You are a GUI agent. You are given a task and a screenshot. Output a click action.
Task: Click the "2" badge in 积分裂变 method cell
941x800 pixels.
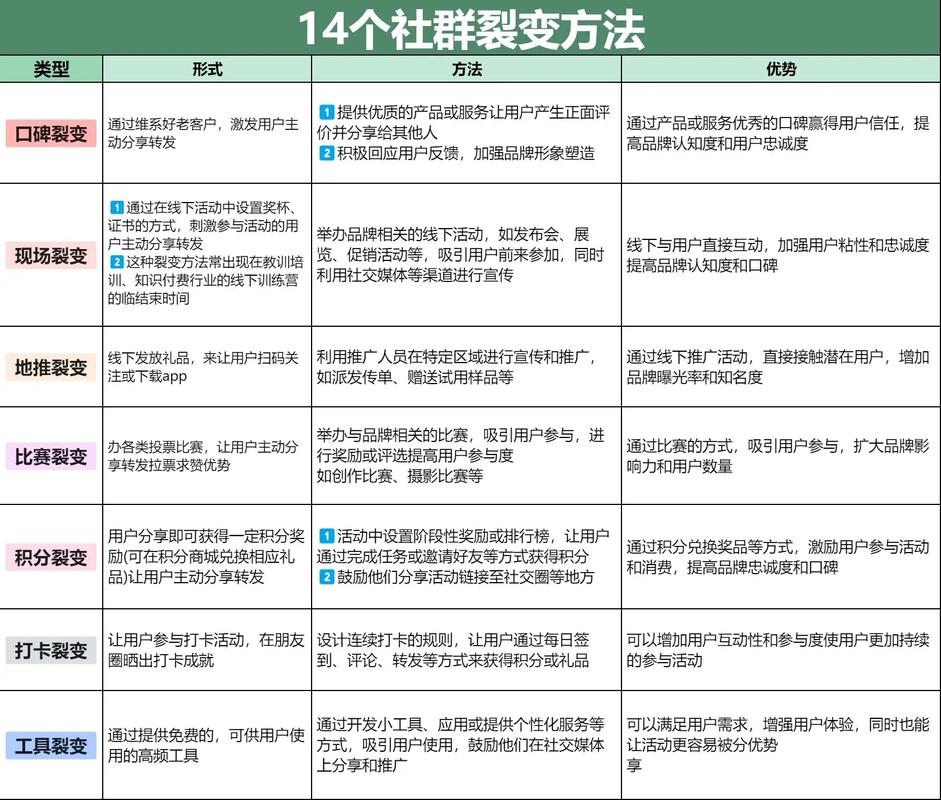tap(326, 576)
